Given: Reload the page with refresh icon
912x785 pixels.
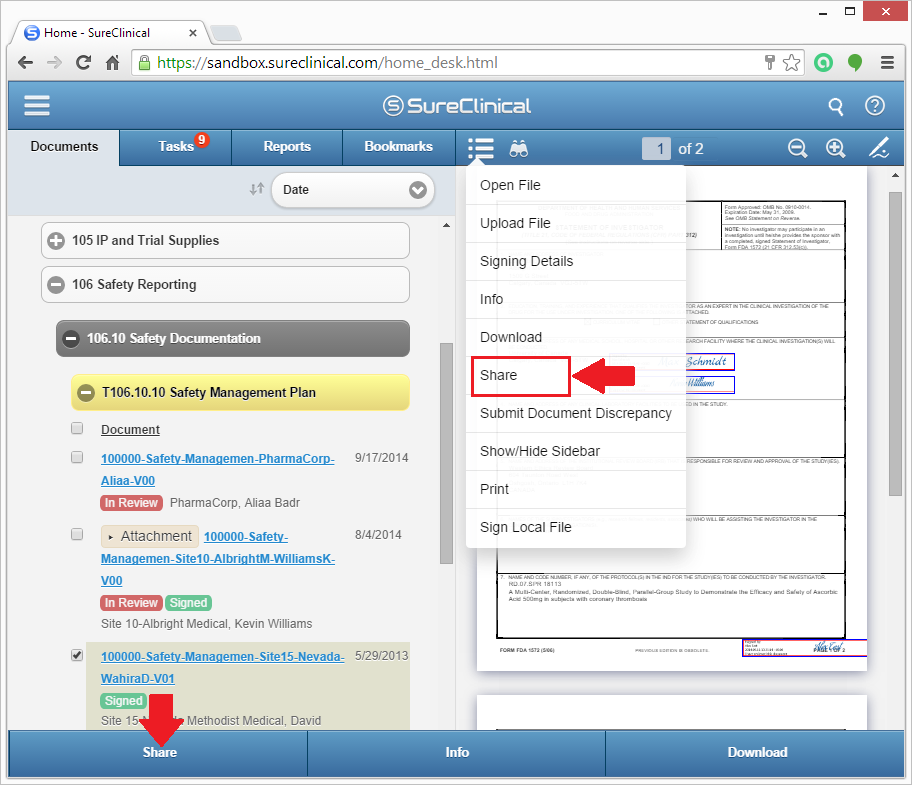Looking at the screenshot, I should tap(84, 62).
